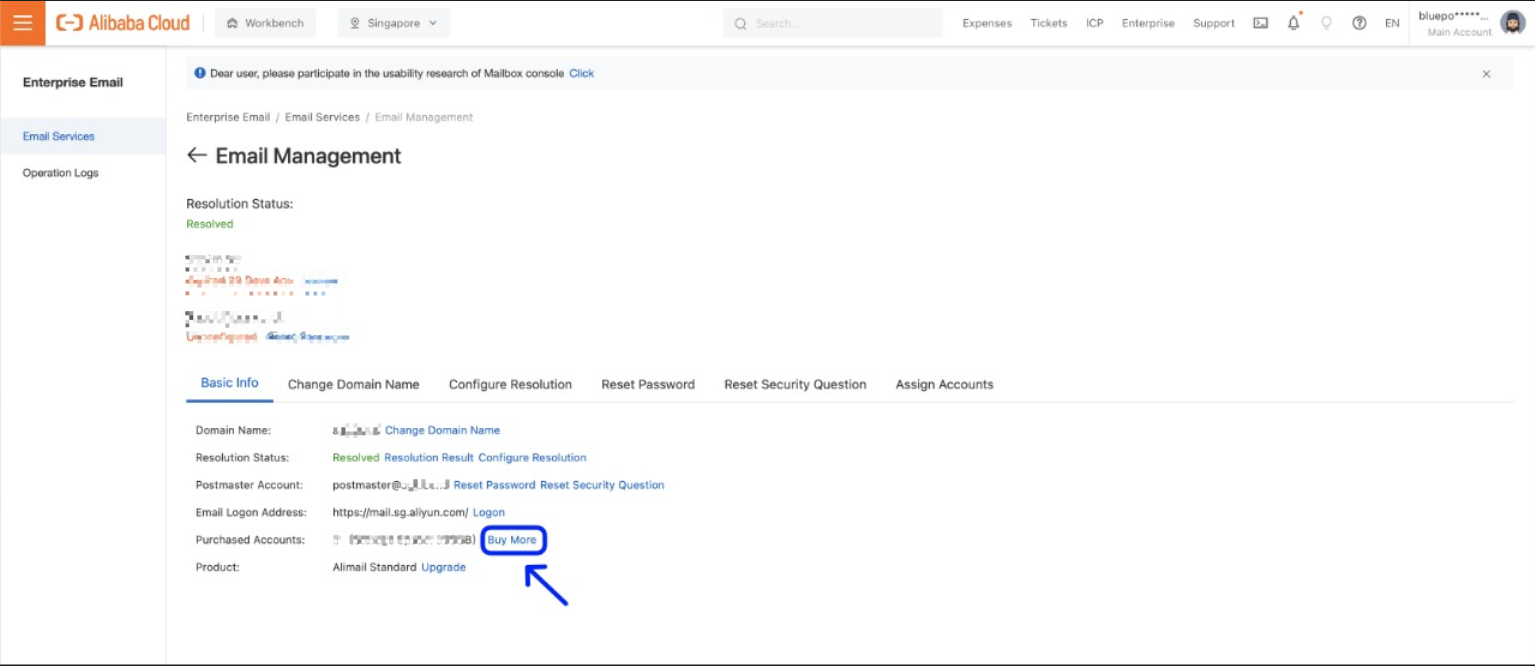The height and width of the screenshot is (666, 1535).
Task: Open the help question mark icon
Action: pyautogui.click(x=1359, y=23)
